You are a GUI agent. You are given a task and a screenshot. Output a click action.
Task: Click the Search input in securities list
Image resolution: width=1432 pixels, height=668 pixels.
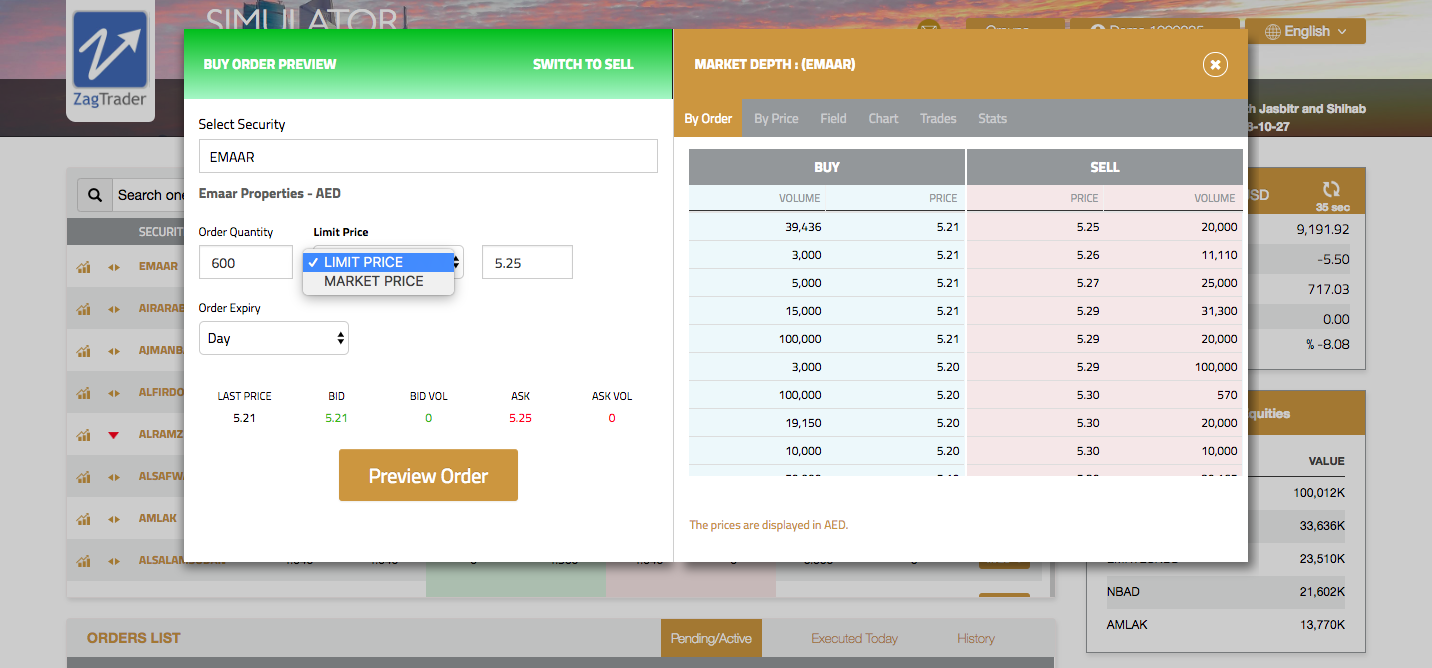click(x=150, y=195)
